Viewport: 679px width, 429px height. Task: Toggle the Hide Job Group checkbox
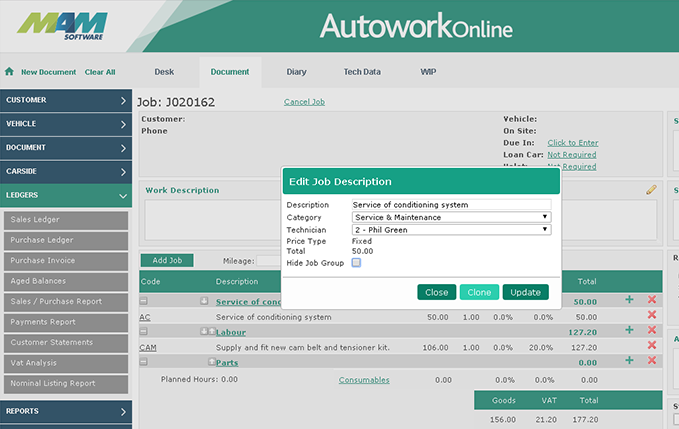pyautogui.click(x=356, y=263)
